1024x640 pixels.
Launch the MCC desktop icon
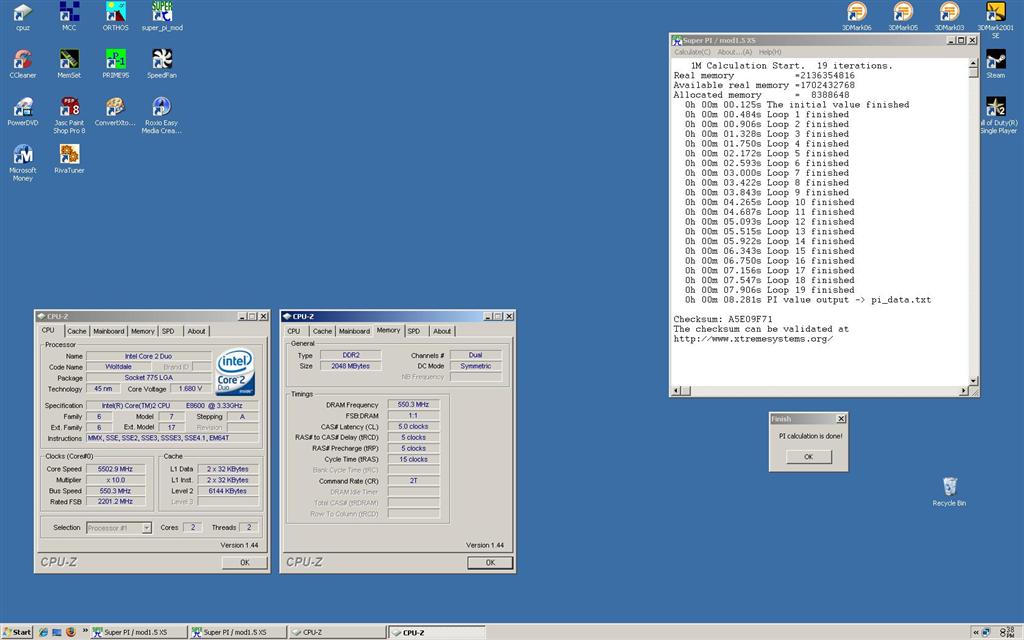pos(69,16)
